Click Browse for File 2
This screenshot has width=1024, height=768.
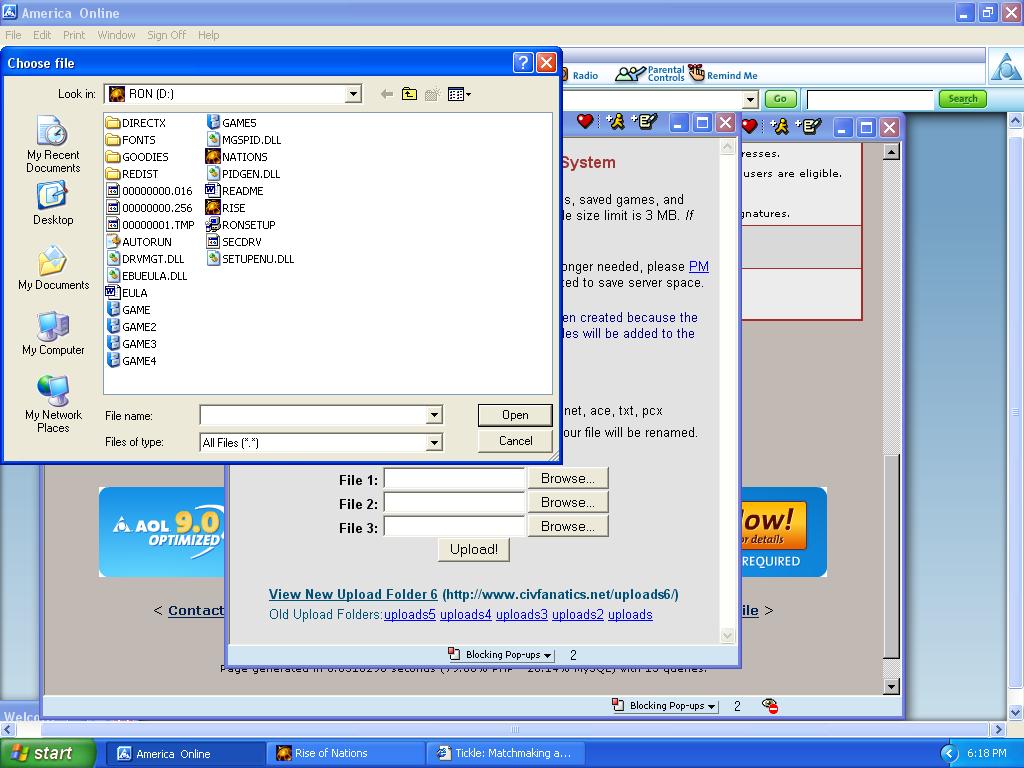(x=568, y=502)
